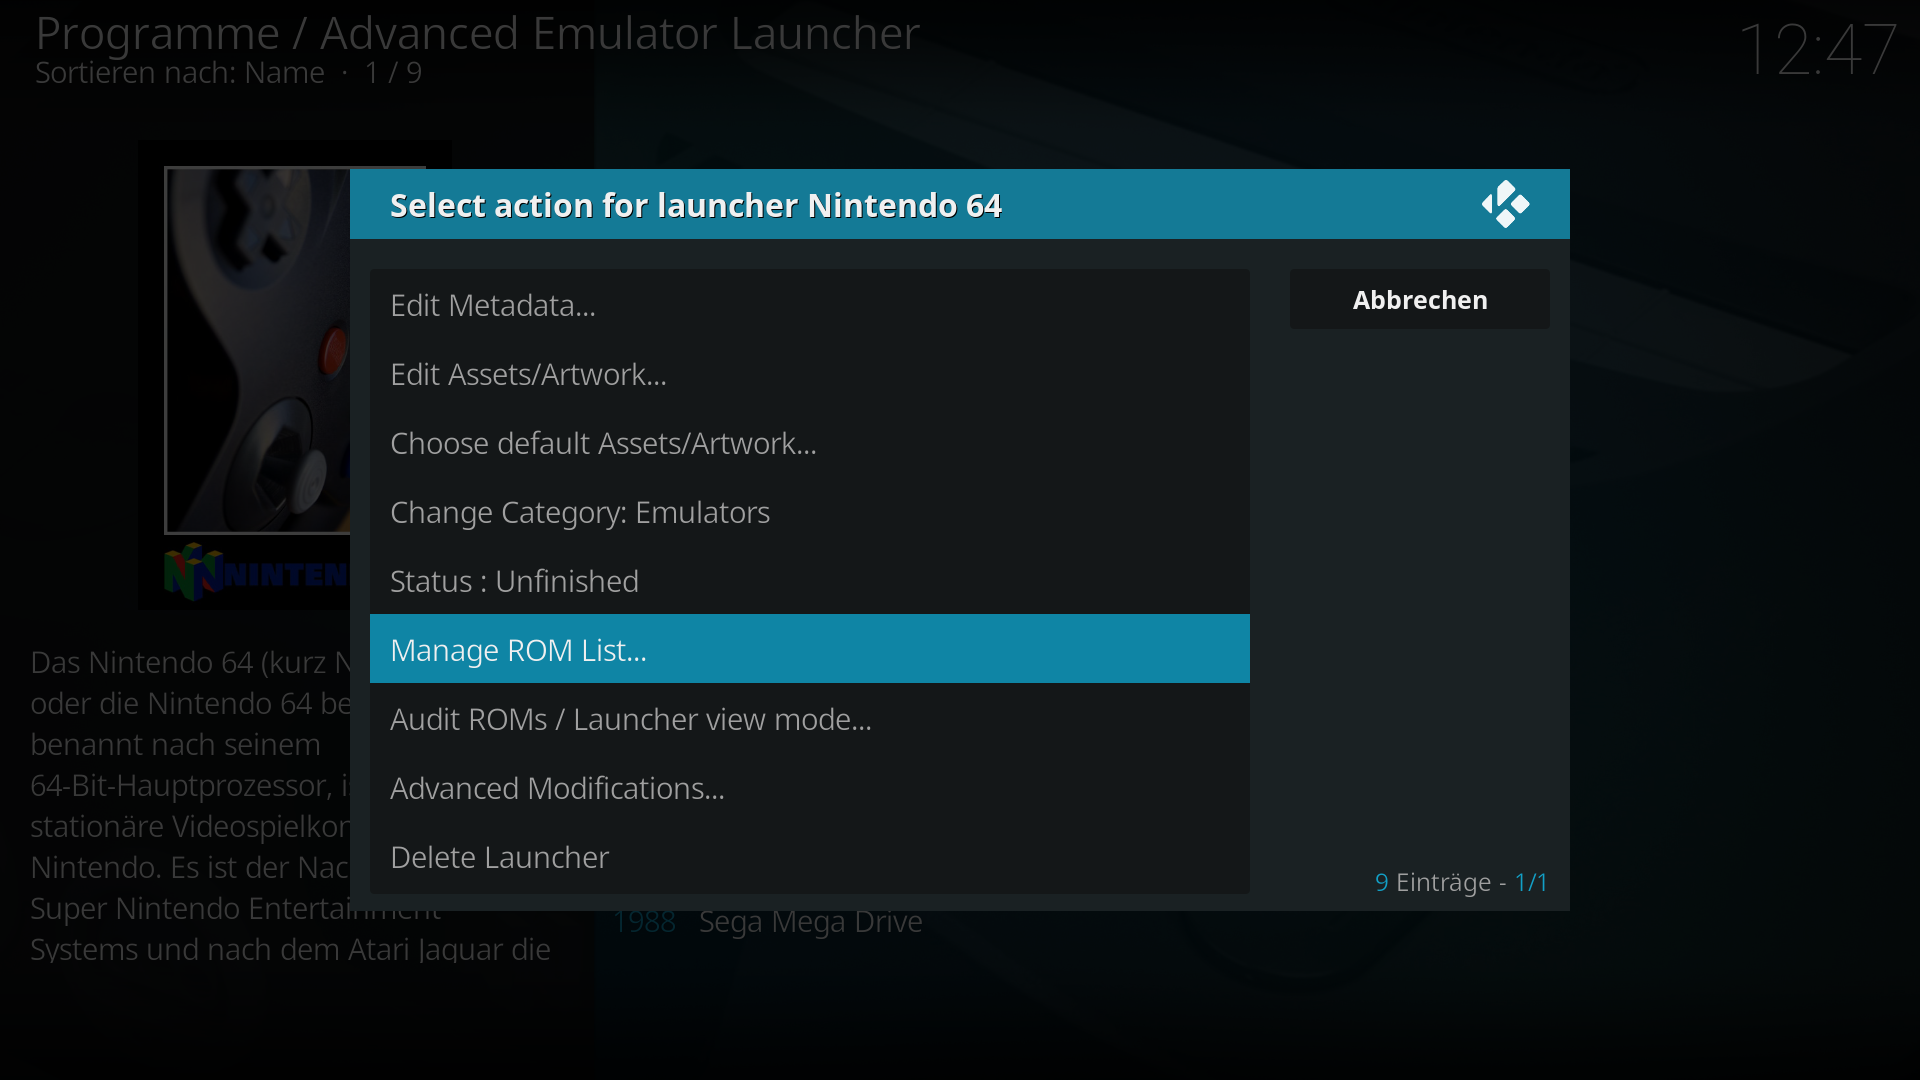1920x1080 pixels.
Task: Open Edit Metadata option
Action: pyautogui.click(x=809, y=304)
